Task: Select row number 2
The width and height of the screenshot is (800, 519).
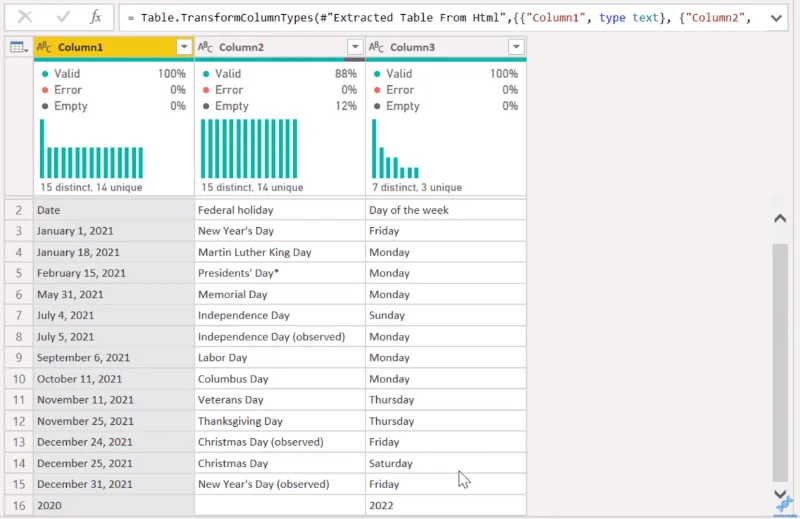Action: (x=19, y=210)
